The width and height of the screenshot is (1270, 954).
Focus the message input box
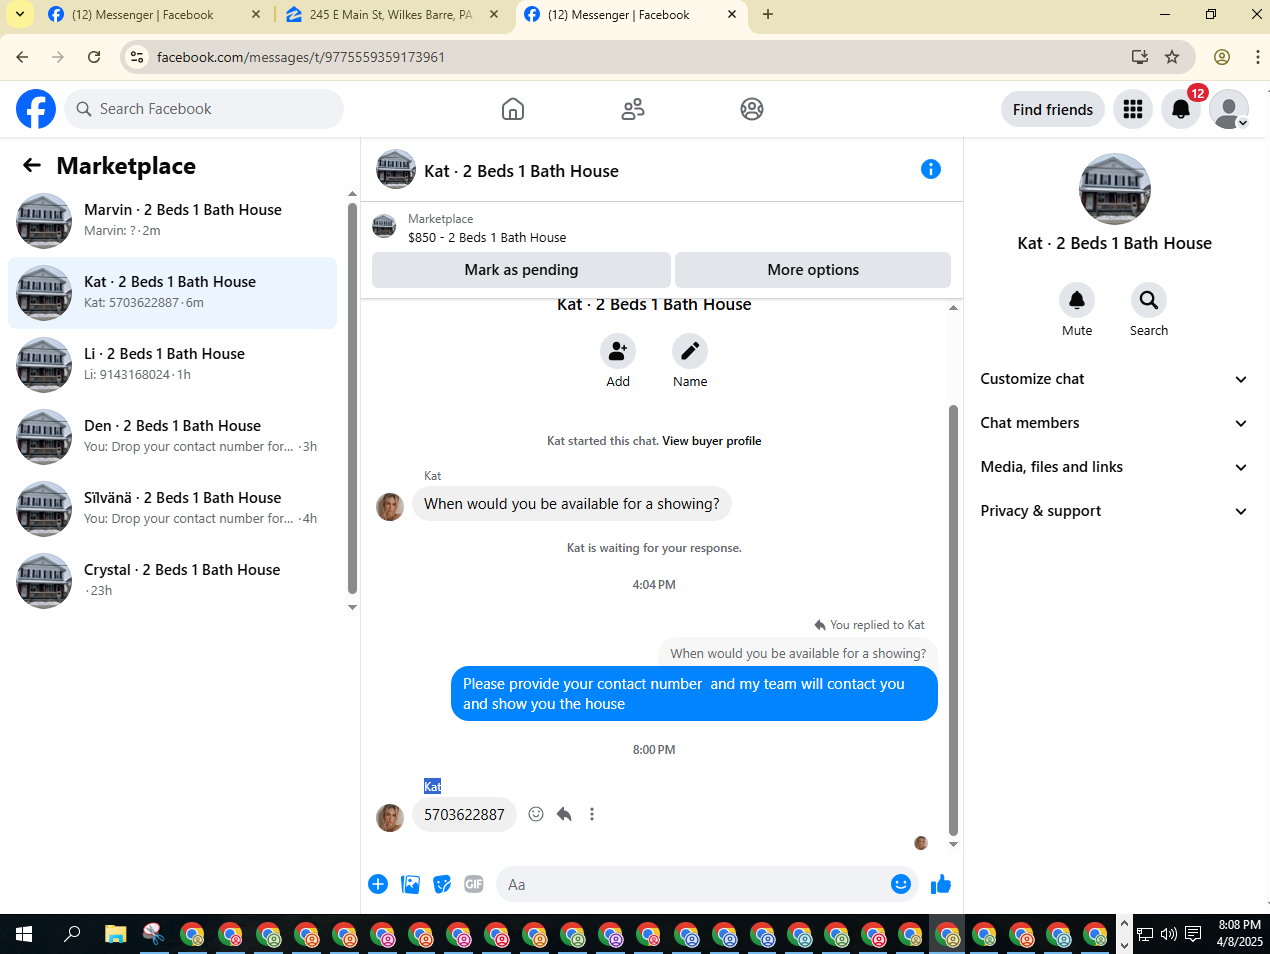pos(694,884)
